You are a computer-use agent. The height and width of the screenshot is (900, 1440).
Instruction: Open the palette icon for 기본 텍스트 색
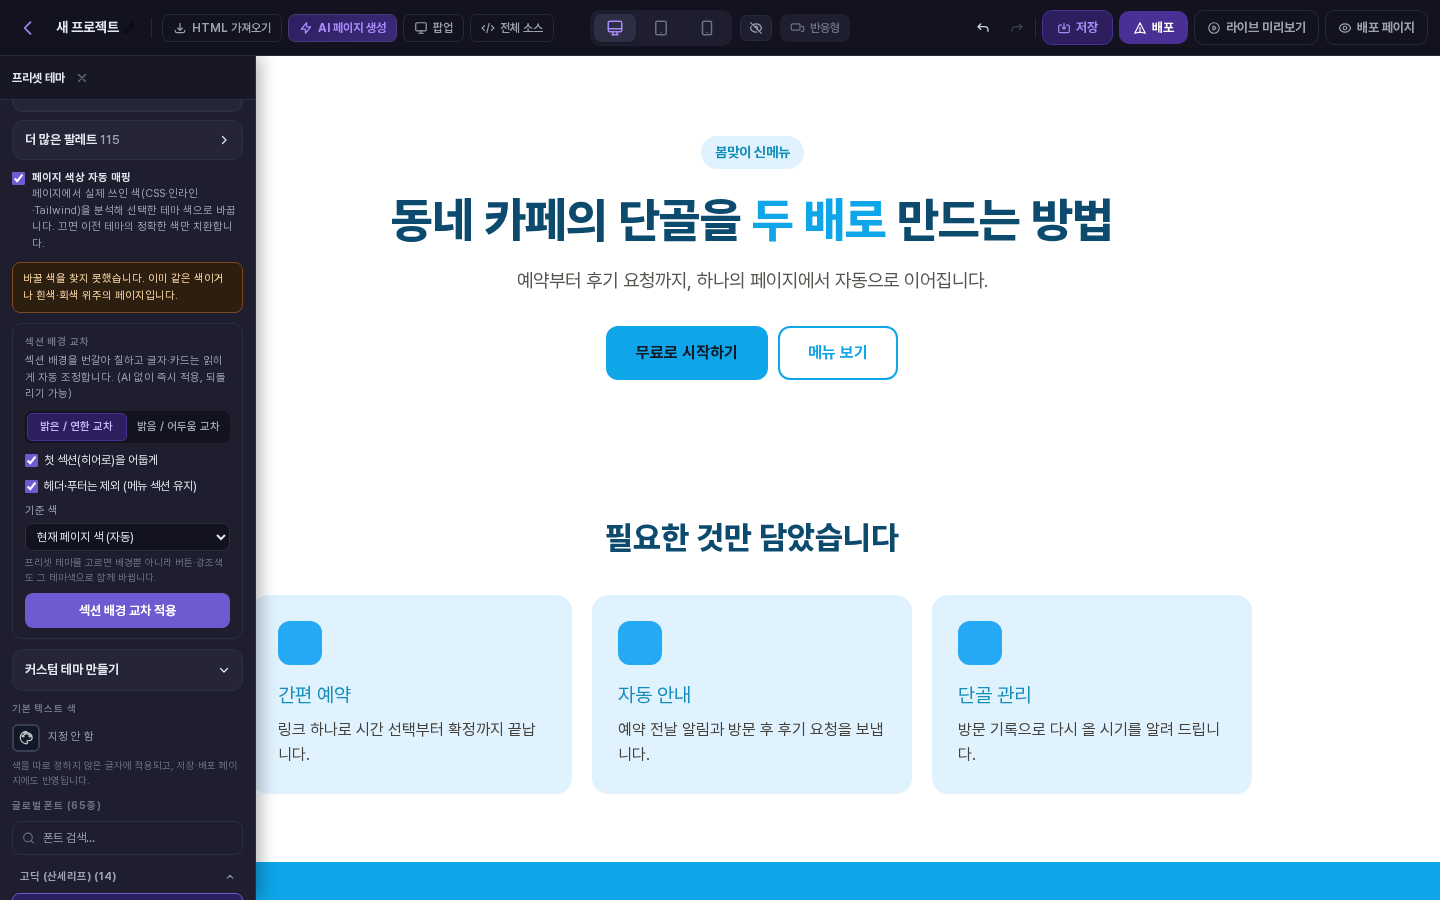pos(26,737)
